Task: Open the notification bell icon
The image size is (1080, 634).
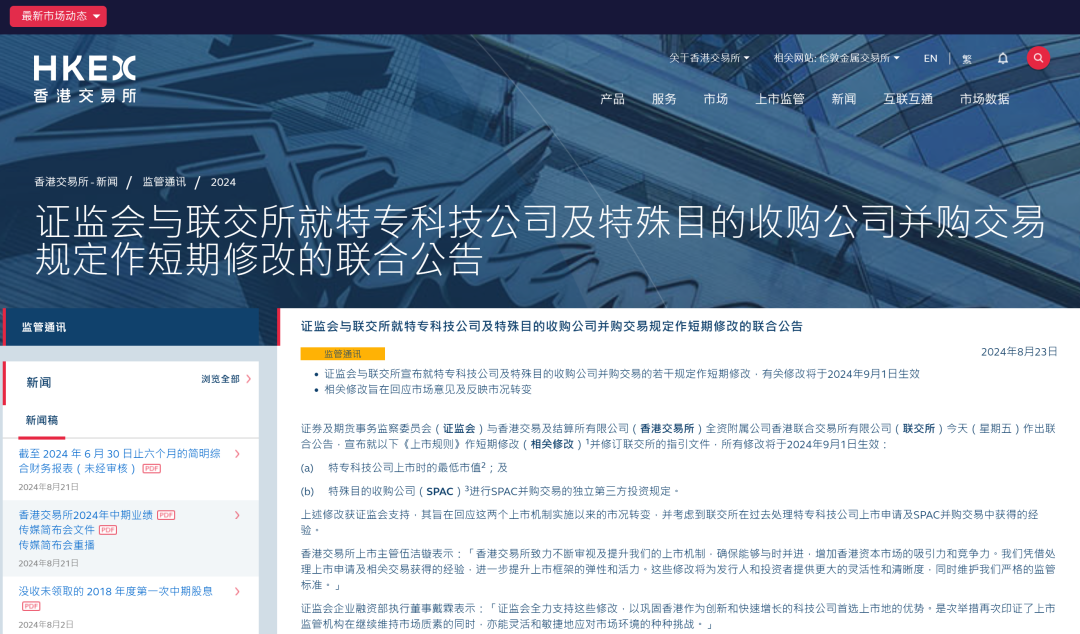Action: point(1003,59)
